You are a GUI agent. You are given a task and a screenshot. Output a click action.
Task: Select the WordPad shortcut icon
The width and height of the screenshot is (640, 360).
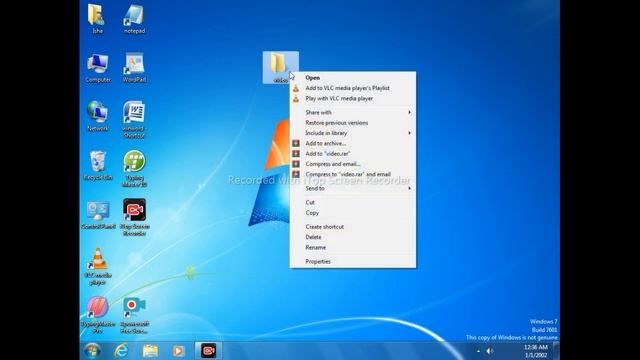(x=134, y=68)
